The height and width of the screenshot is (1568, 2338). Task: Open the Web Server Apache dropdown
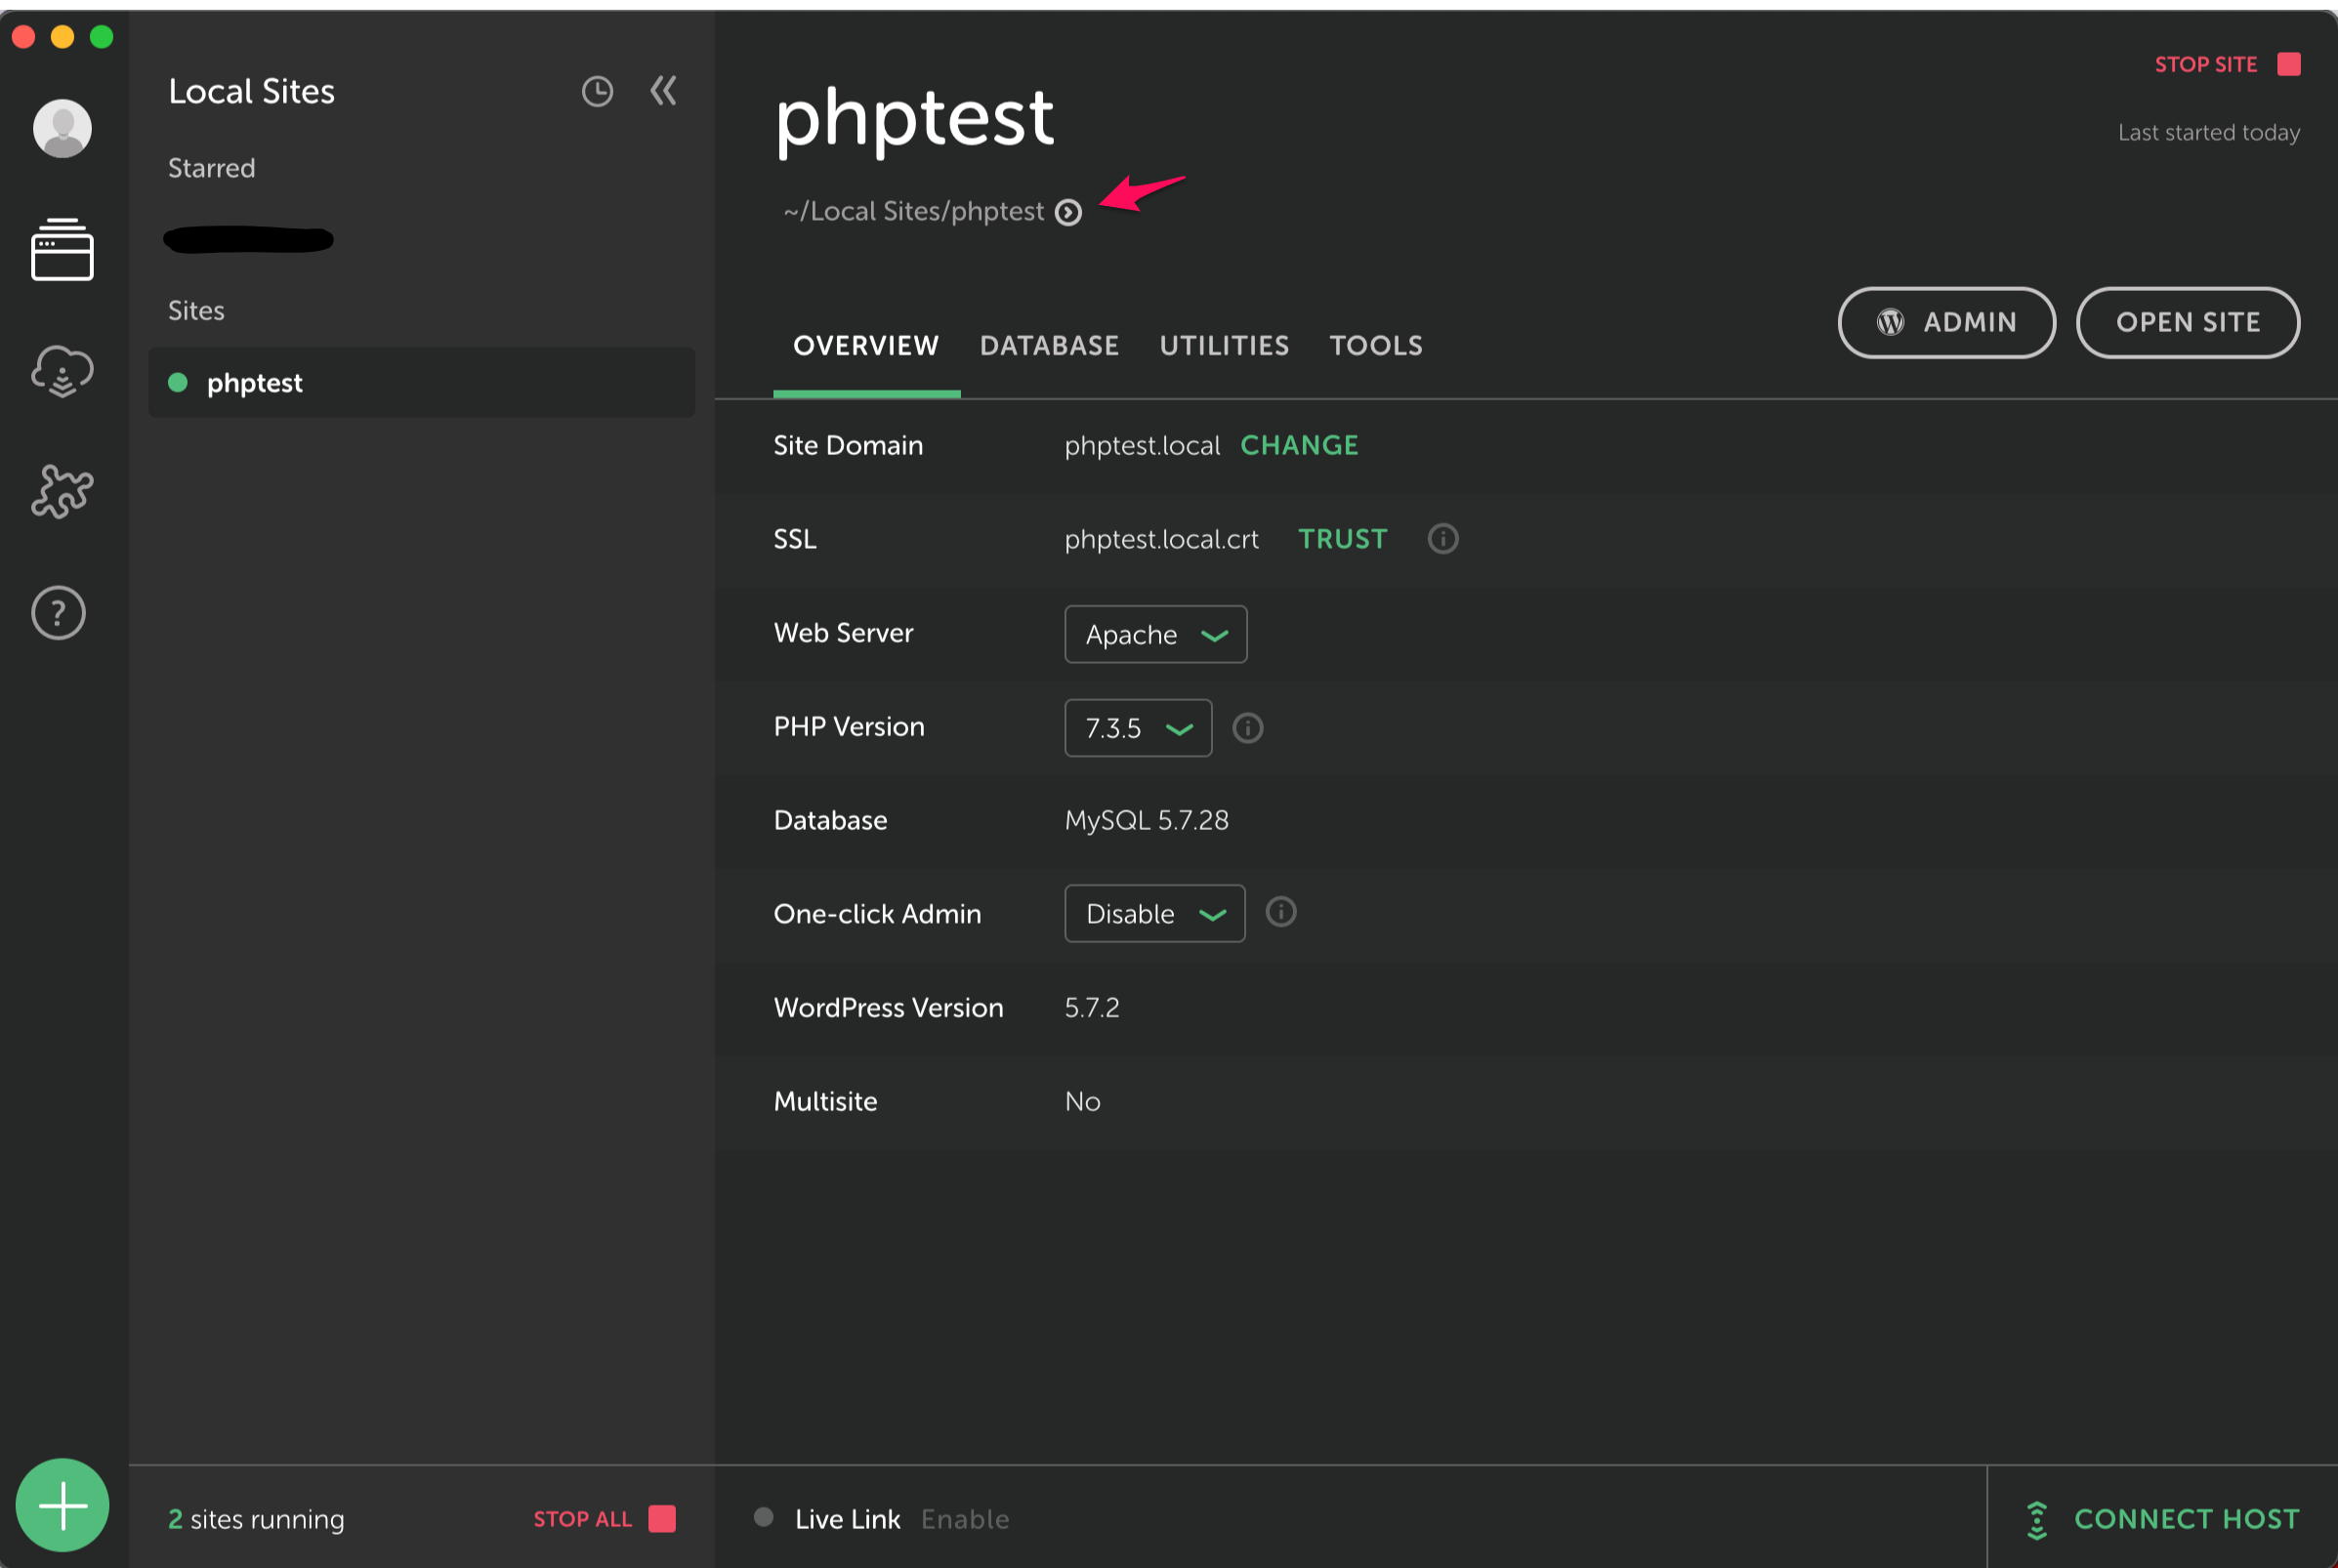(x=1155, y=634)
